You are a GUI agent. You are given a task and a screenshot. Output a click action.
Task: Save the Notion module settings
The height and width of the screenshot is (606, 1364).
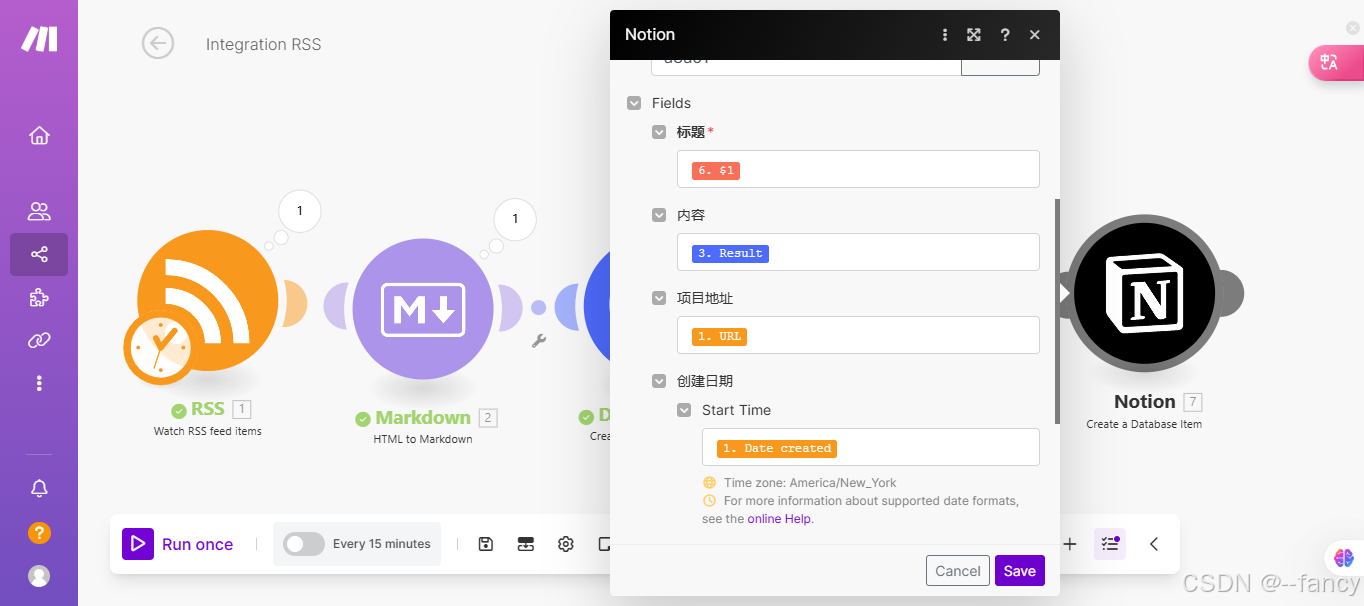coord(1020,571)
